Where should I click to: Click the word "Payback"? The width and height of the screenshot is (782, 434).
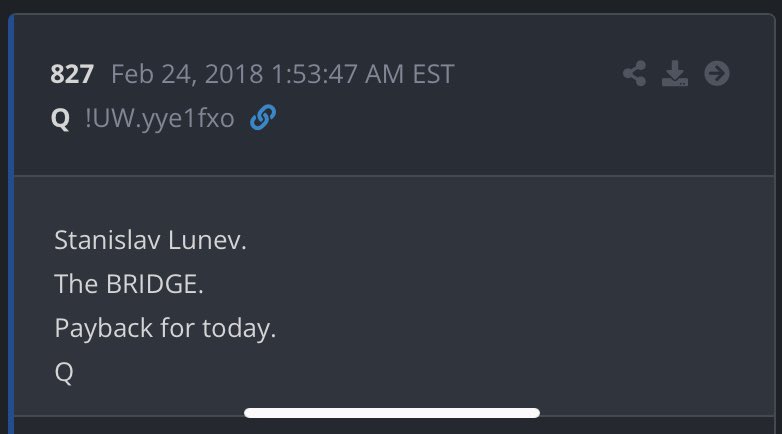[x=97, y=328]
